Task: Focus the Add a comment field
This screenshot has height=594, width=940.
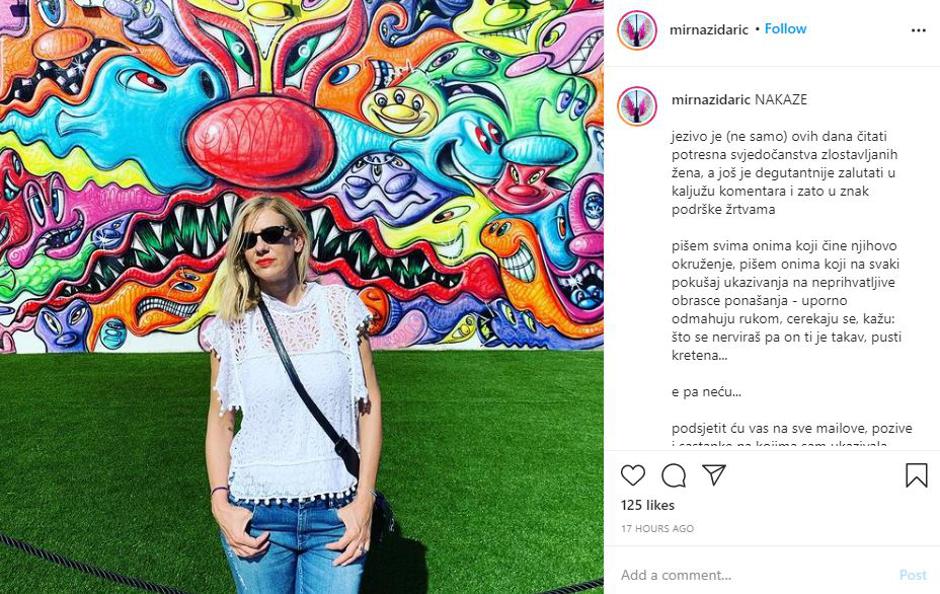Action: (755, 575)
